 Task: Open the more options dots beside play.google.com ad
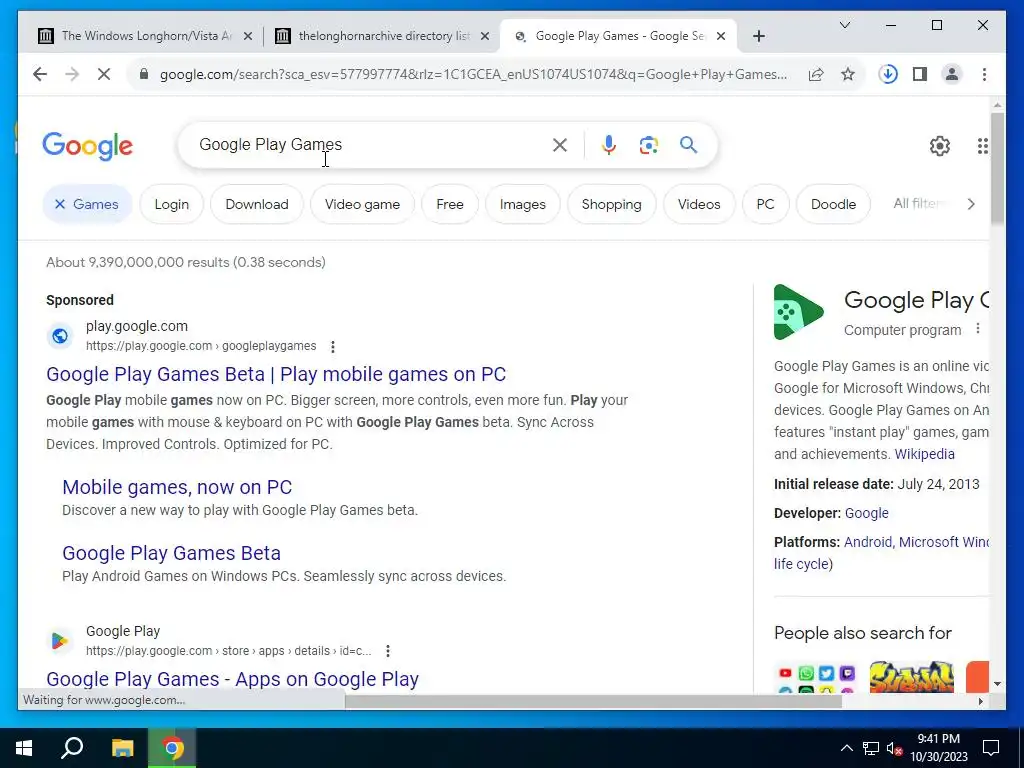point(333,347)
